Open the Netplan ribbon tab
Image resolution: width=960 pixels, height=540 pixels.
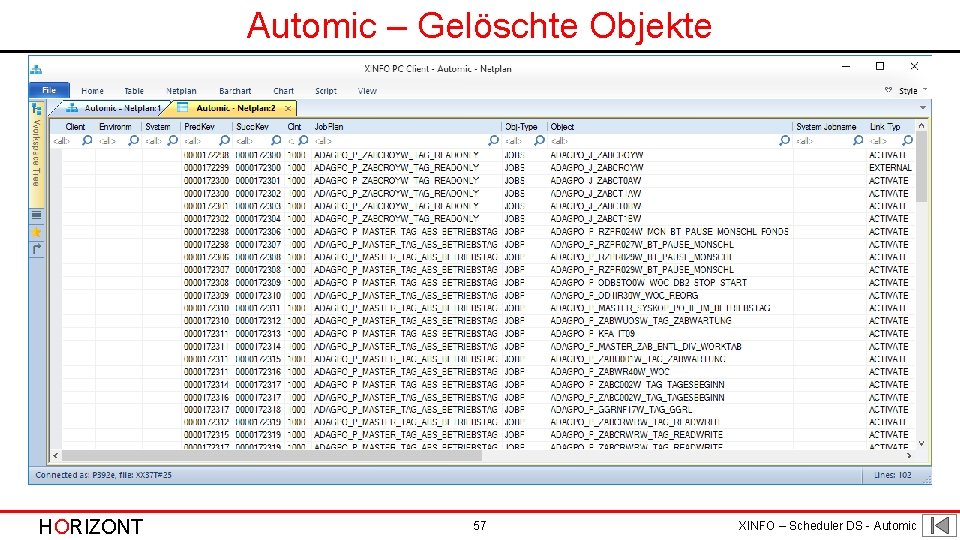pyautogui.click(x=181, y=91)
